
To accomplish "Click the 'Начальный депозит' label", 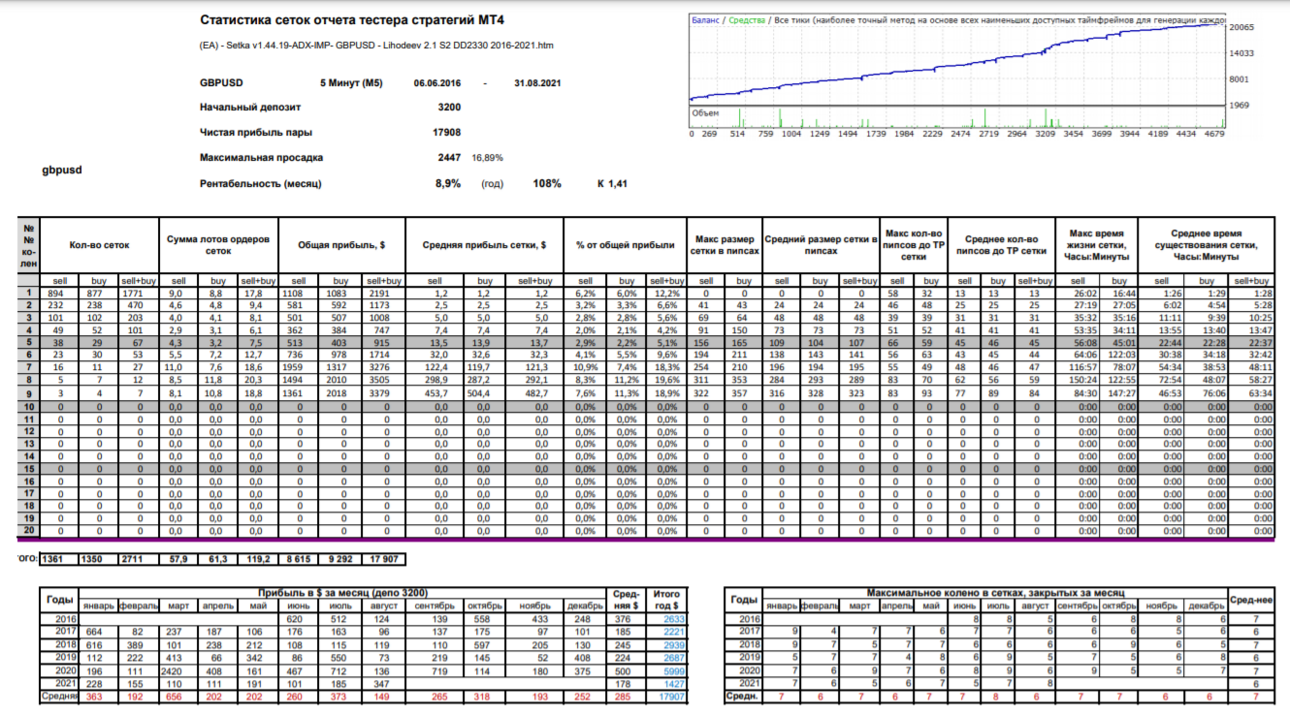I will click(251, 107).
